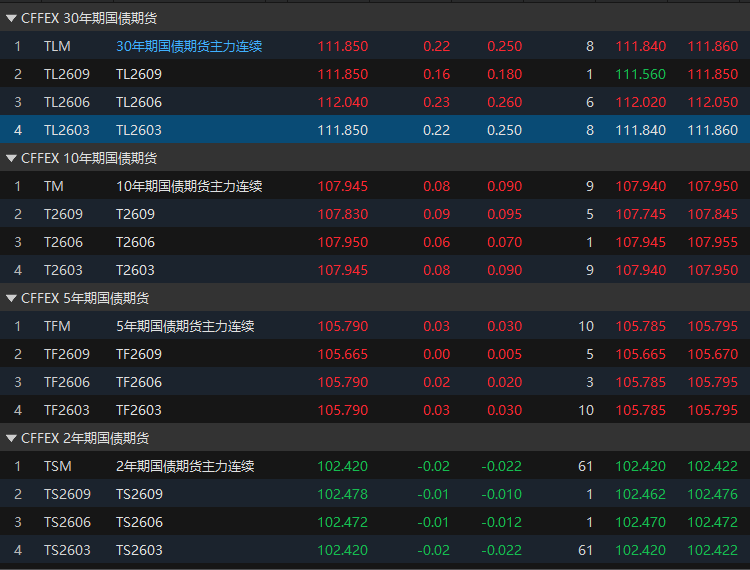750x570 pixels.
Task: Click last price 107.830 of T2609
Action: (342, 214)
